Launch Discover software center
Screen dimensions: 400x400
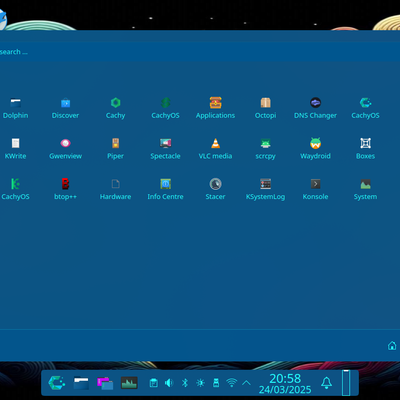tap(65, 108)
